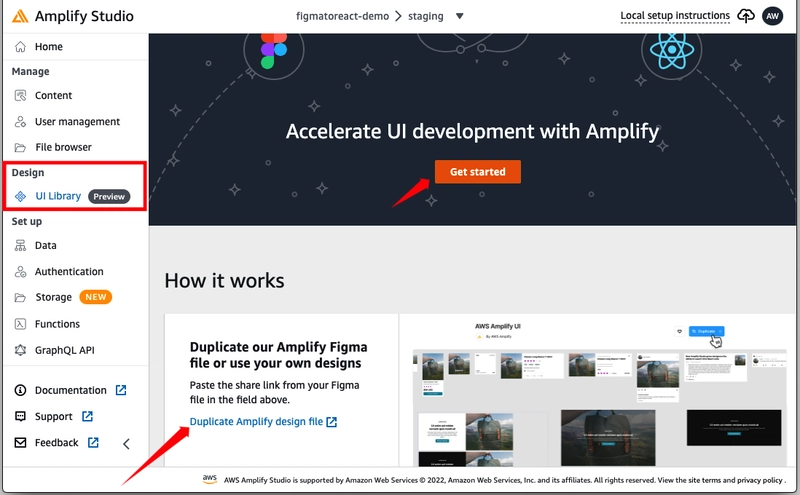Click the figmatoreact-demo app name
The width and height of the screenshot is (800, 495).
pyautogui.click(x=342, y=16)
